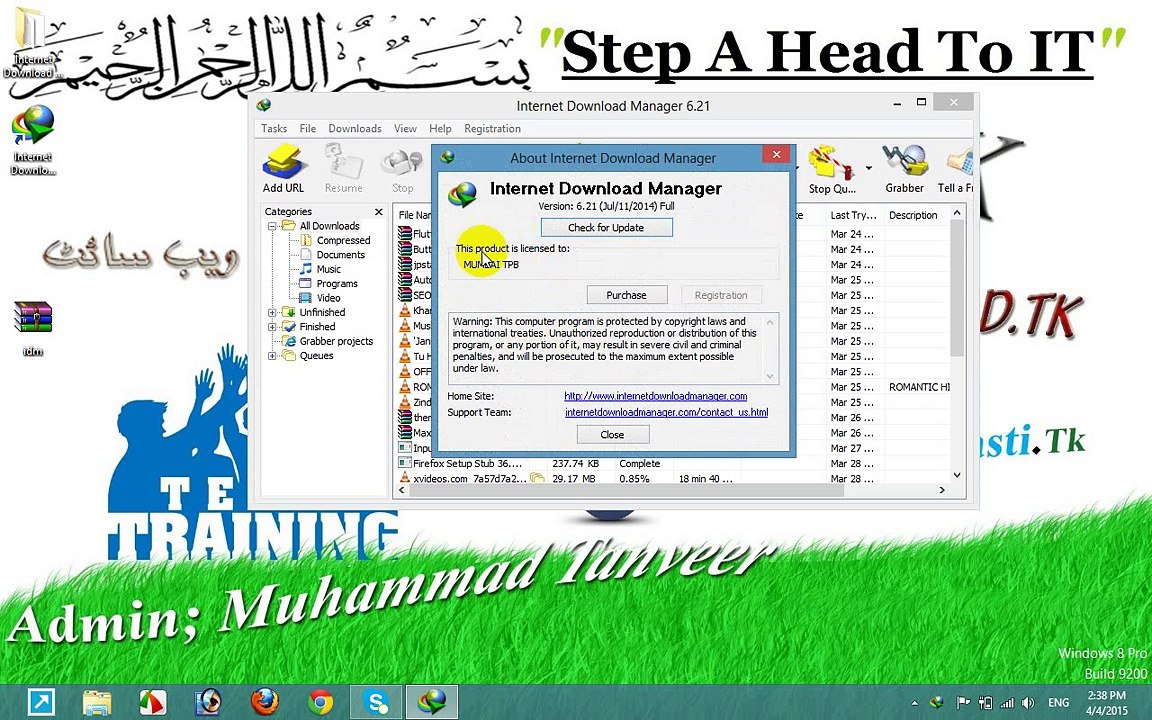Click the down arrow of the download list scrollbar
The image size is (1152, 720).
(957, 475)
